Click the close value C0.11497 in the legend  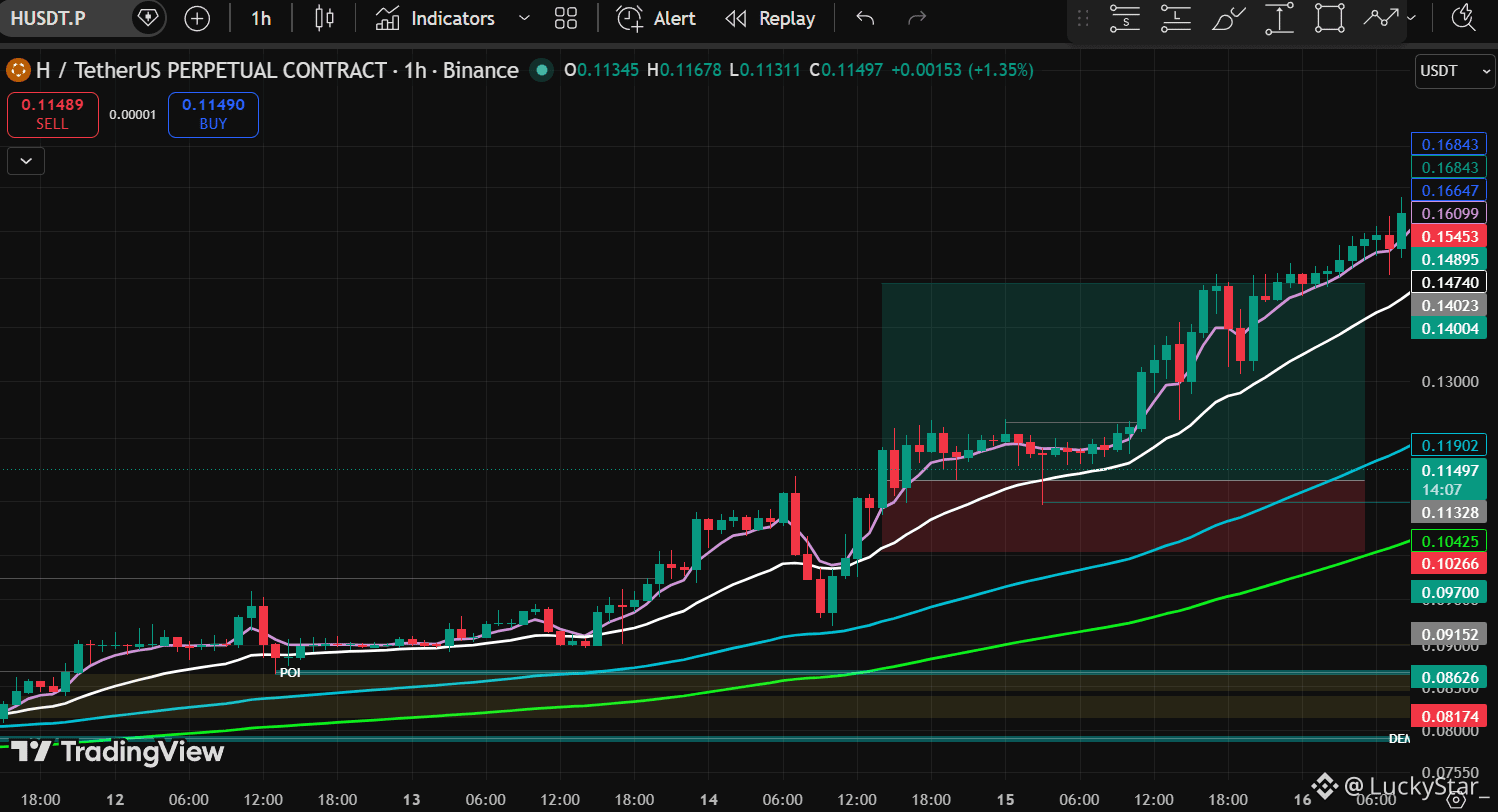[846, 70]
